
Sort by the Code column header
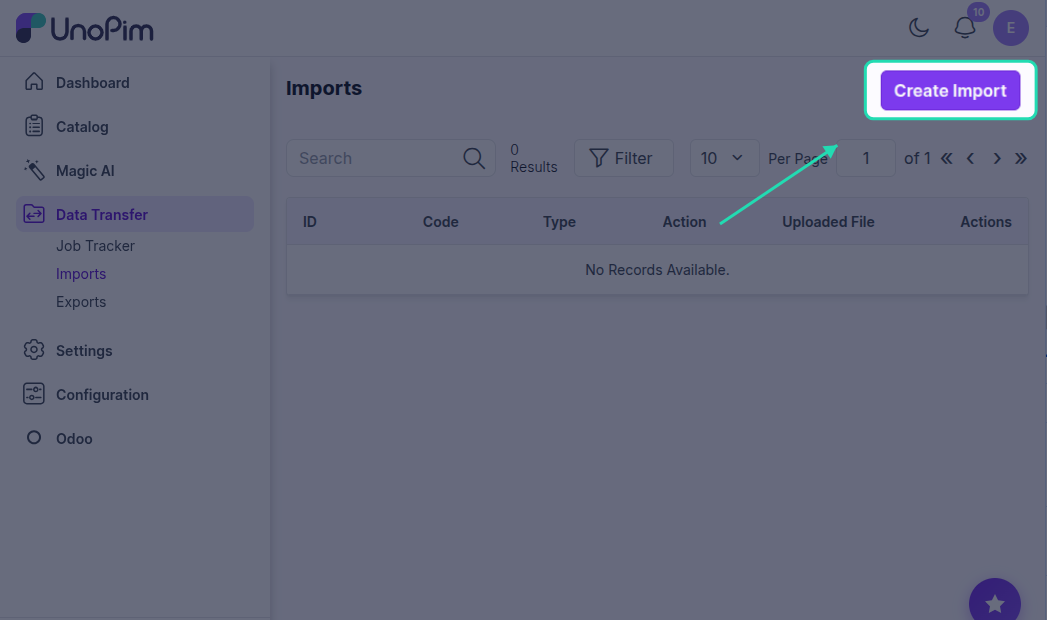point(441,222)
